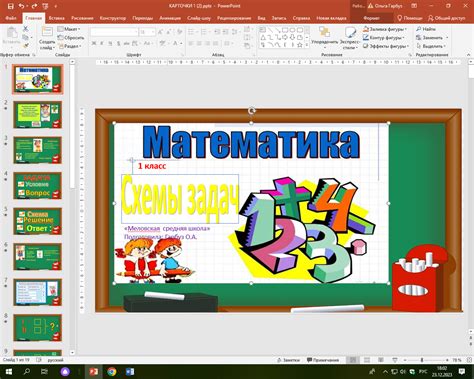The image size is (474, 379).
Task: Open the Упорядочить arrange menu
Action: (x=325, y=36)
